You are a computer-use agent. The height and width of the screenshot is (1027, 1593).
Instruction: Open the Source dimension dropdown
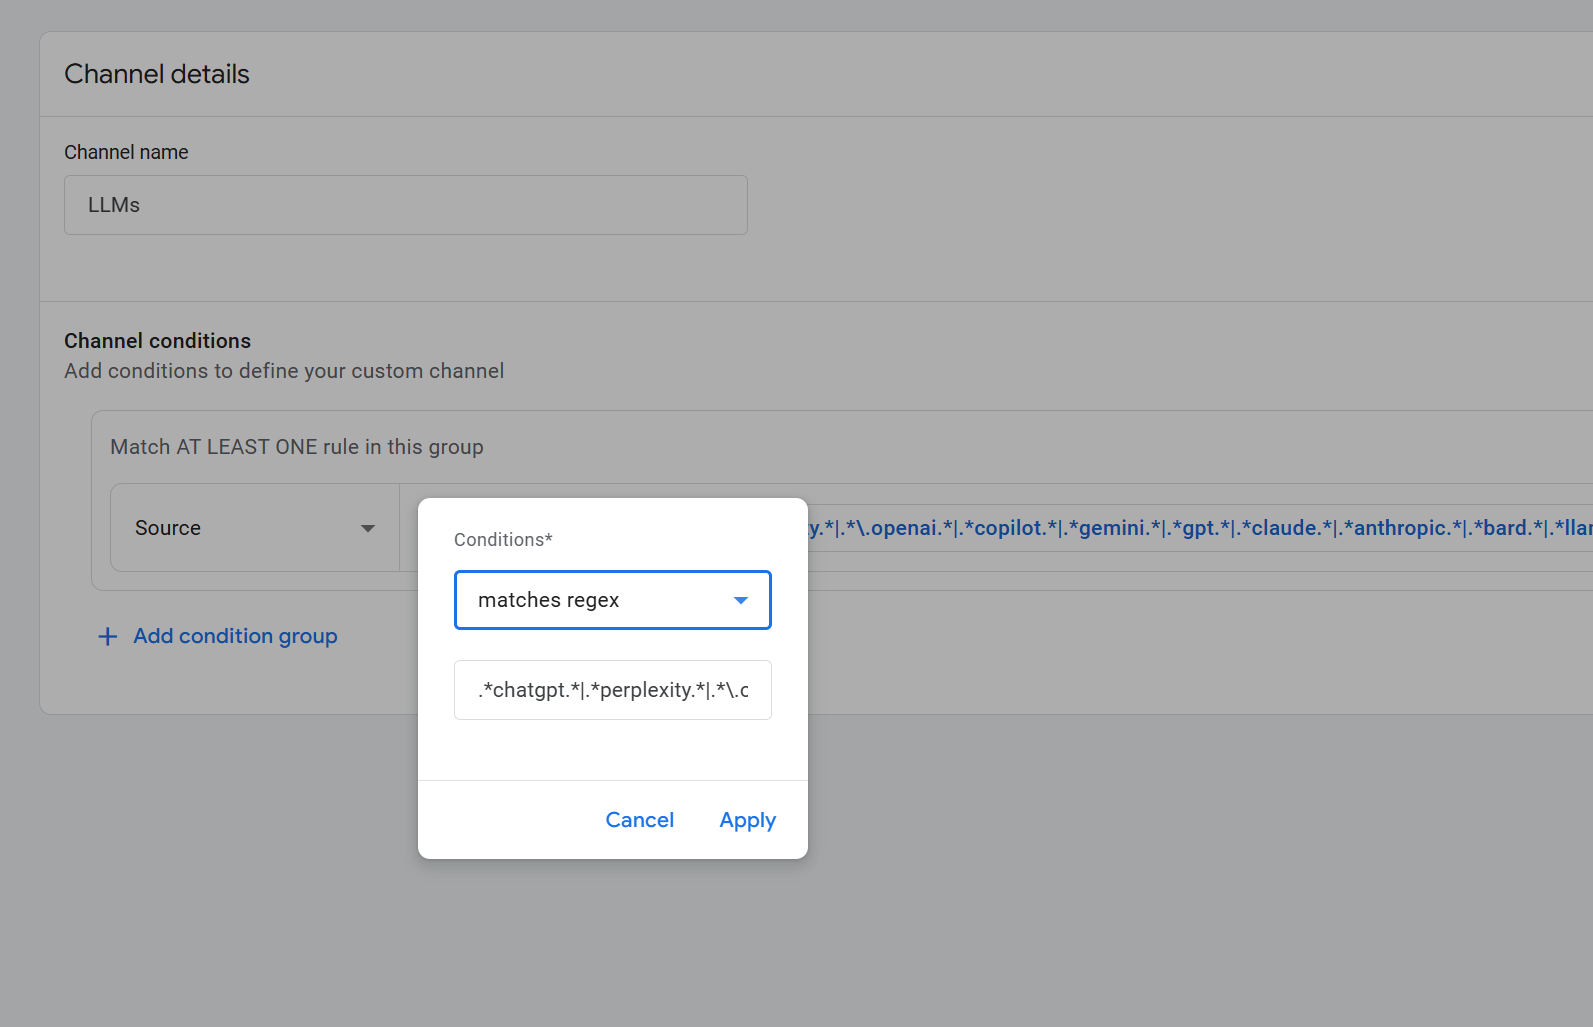pyautogui.click(x=255, y=528)
